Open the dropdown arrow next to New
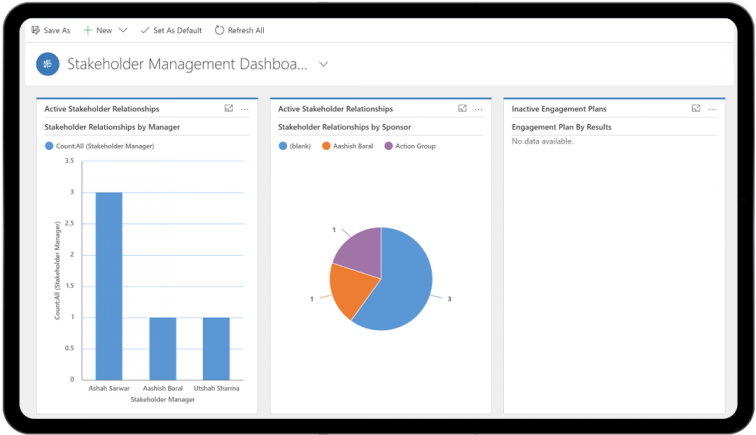The image size is (756, 435). tap(122, 31)
